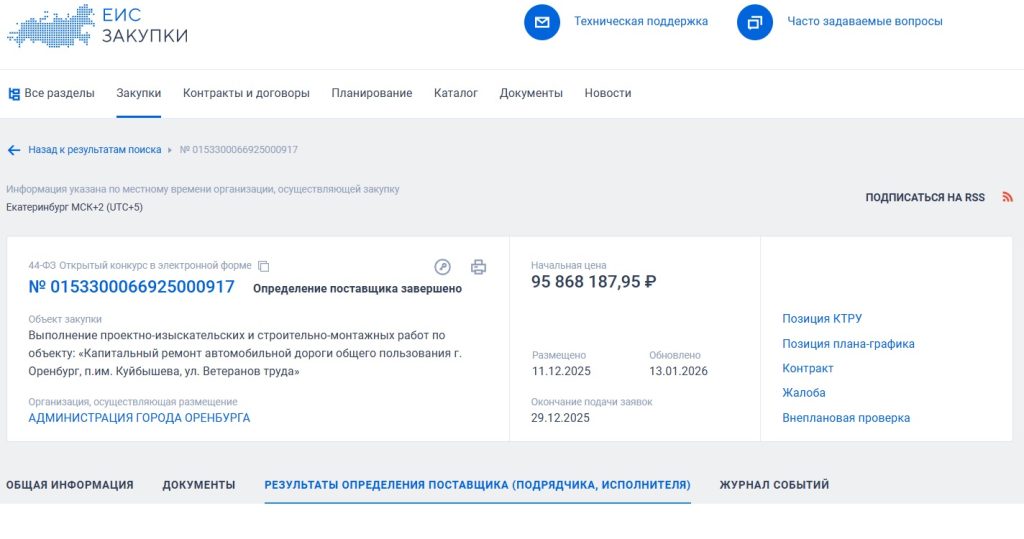Open 'Контракты и договоры' menu
The width and height of the screenshot is (1024, 539).
pyautogui.click(x=246, y=93)
